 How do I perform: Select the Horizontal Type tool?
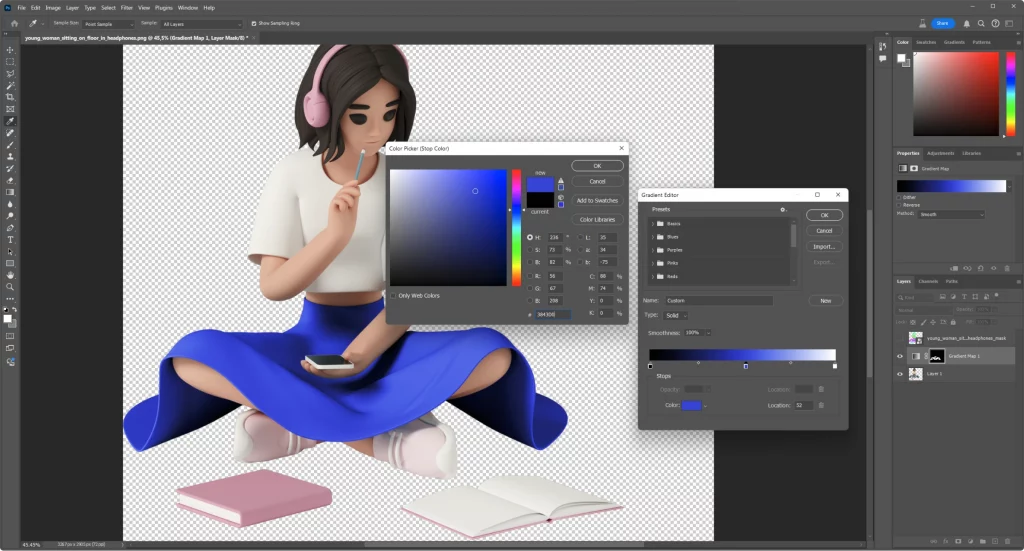10,240
